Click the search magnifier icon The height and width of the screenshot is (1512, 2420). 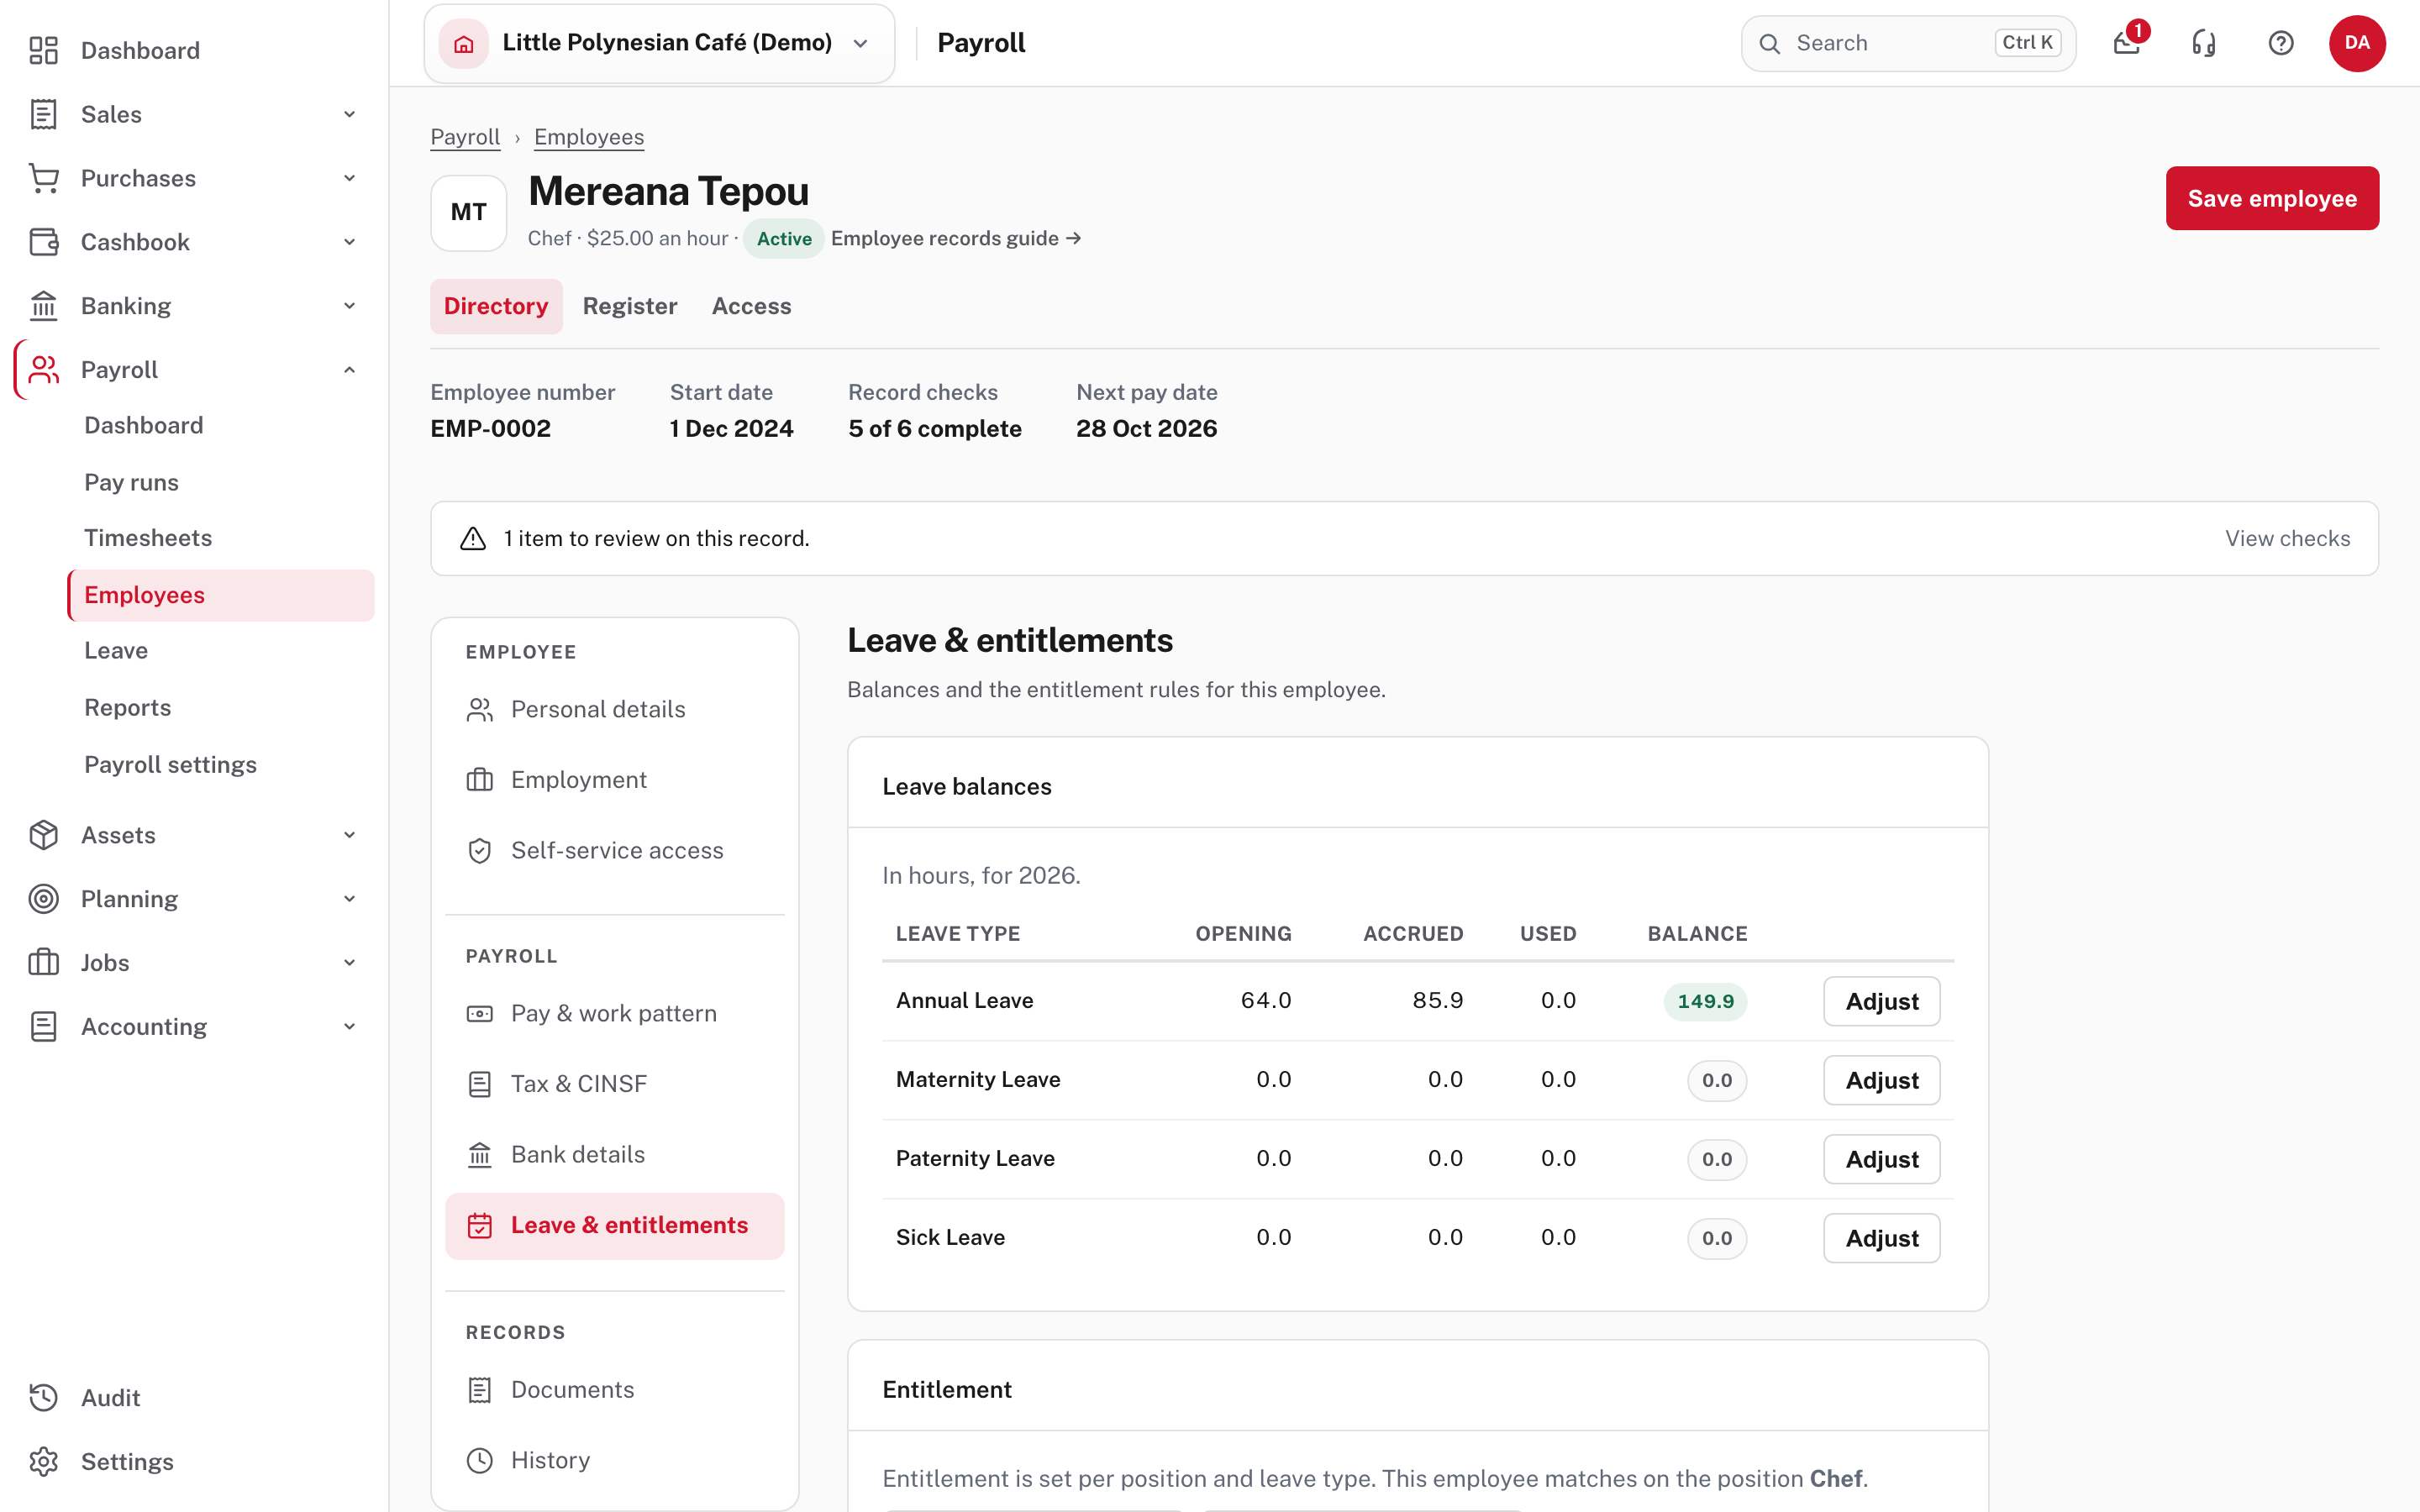[1769, 43]
